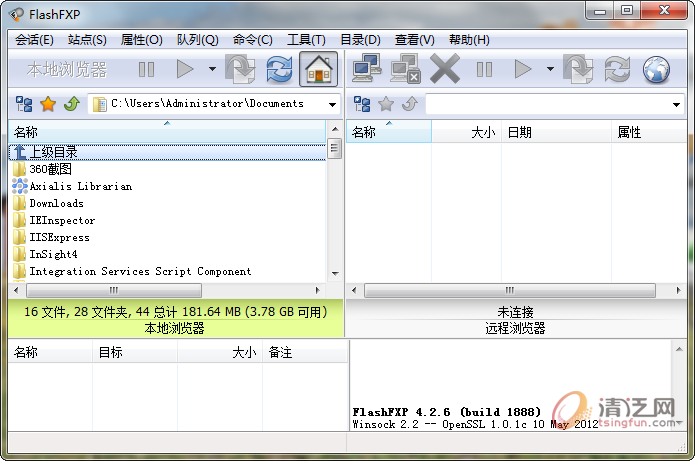
Task: Click the home local browser icon
Action: click(x=318, y=69)
